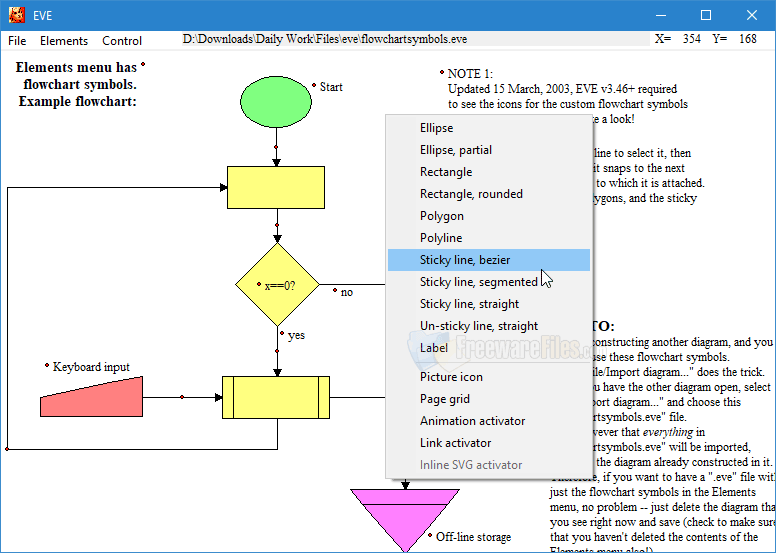The height and width of the screenshot is (553, 776).
Task: Open the Control menu
Action: coord(122,41)
